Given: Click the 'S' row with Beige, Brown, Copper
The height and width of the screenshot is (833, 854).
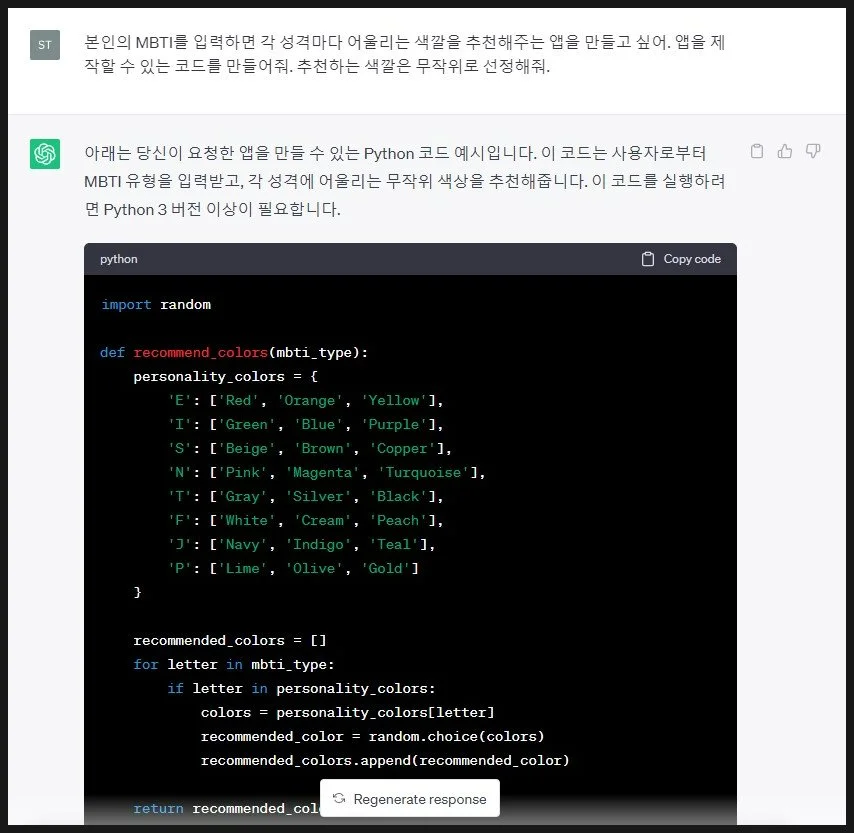Looking at the screenshot, I should pos(309,448).
